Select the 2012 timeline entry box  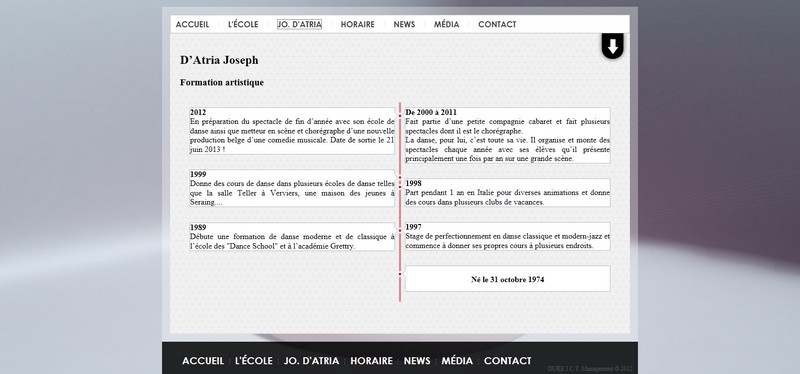(292, 131)
